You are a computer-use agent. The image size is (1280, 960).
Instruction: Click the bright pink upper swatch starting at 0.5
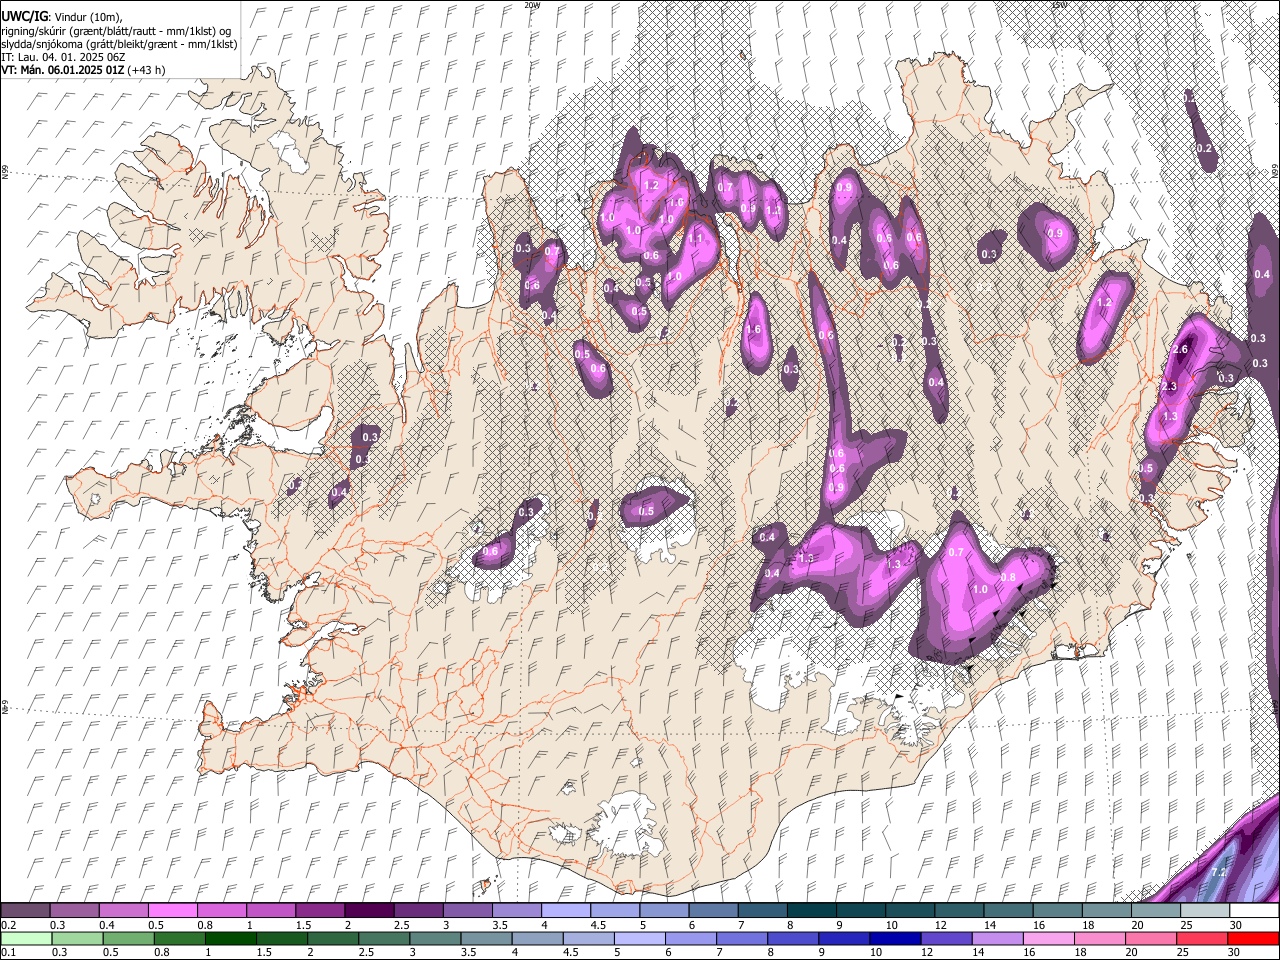tap(172, 911)
